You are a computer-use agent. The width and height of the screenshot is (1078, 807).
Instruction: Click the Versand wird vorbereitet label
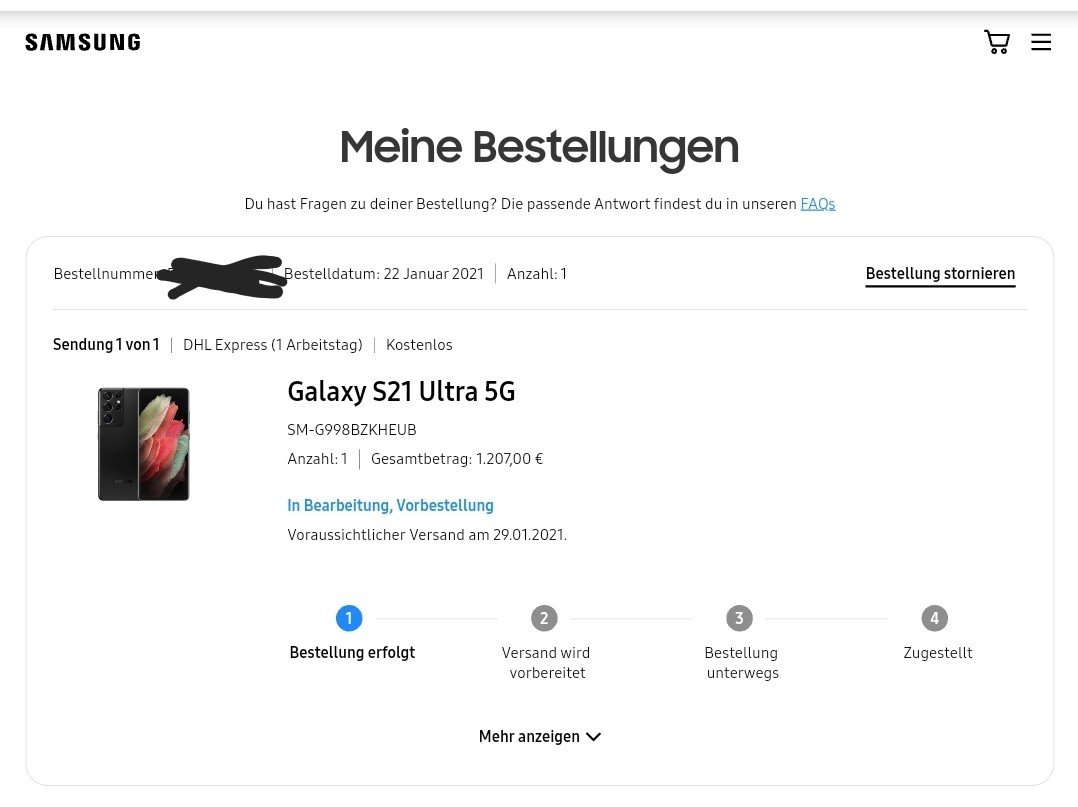click(547, 663)
